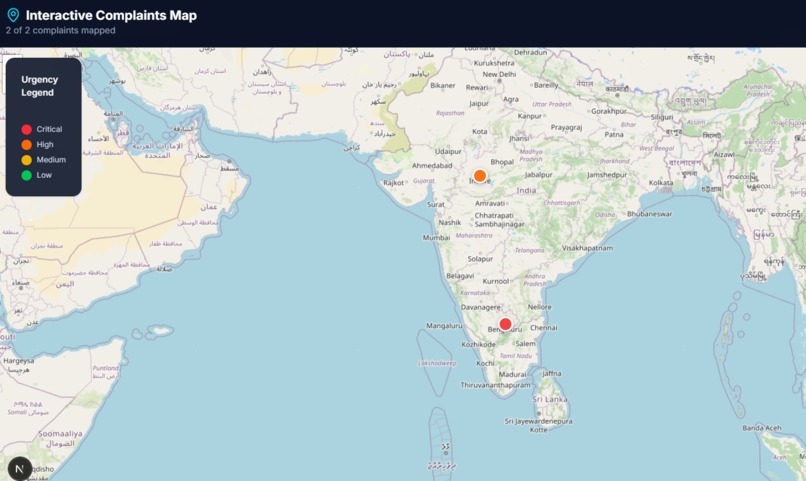806x481 pixels.
Task: Click the 'Bhubaneswar' city label
Action: tap(649, 214)
